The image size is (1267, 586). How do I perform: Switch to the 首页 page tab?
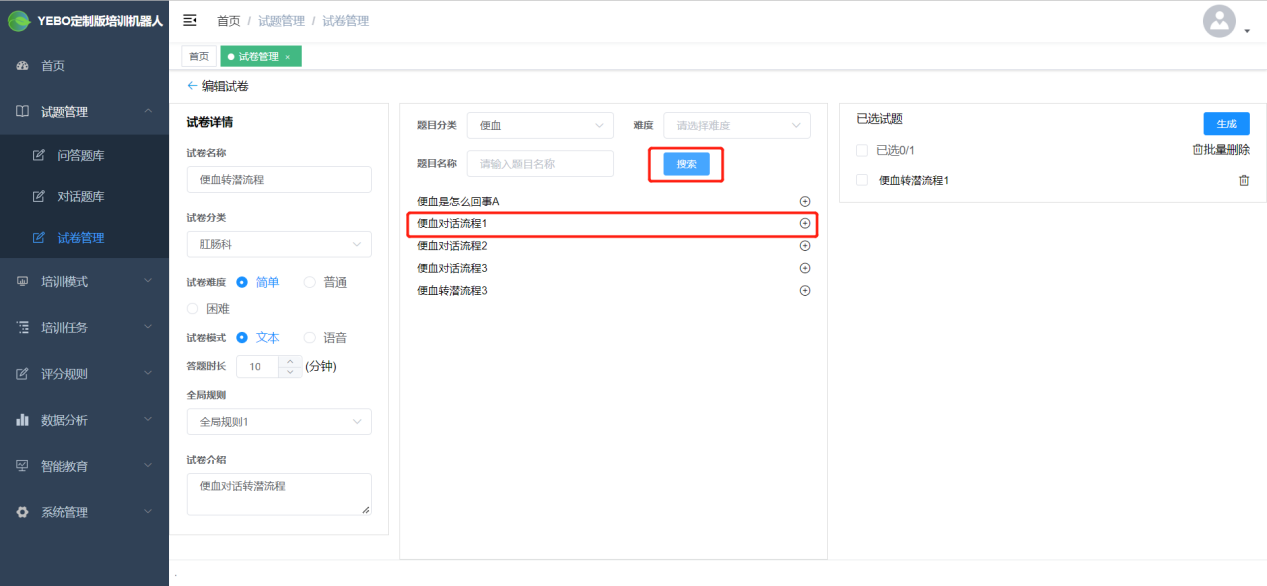pos(200,57)
